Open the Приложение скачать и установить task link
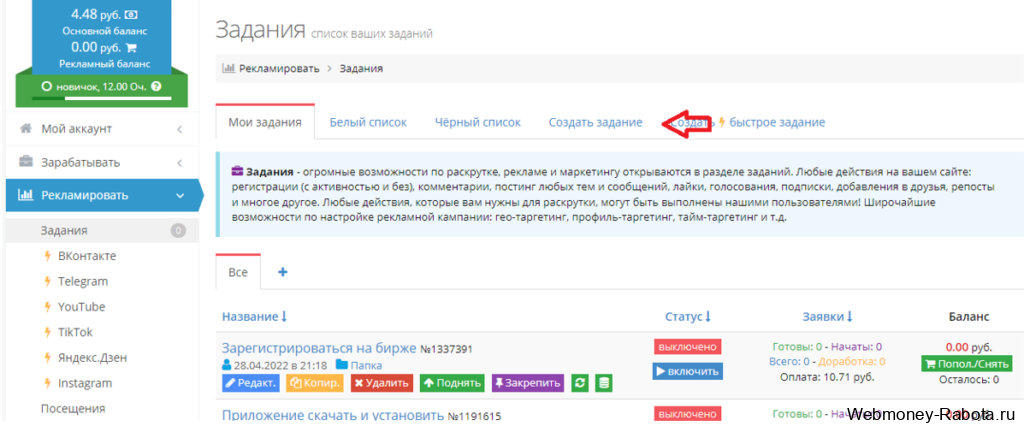 (x=333, y=416)
